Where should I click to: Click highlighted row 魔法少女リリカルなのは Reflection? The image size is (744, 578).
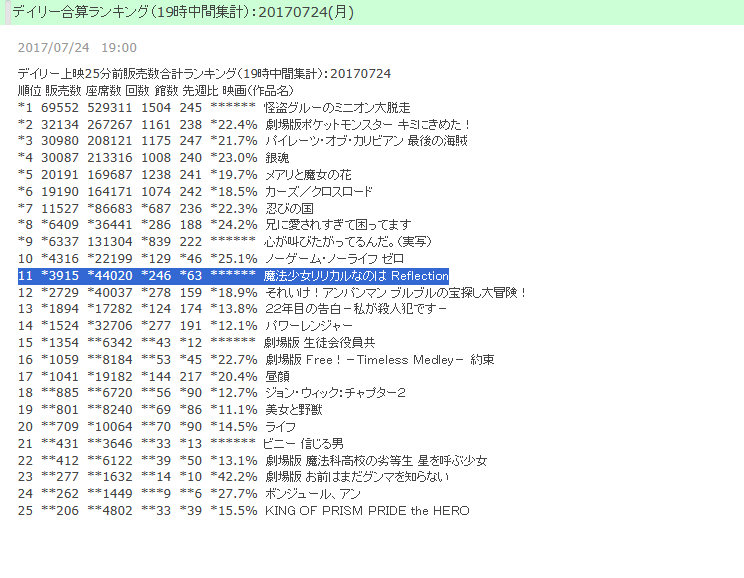pos(233,276)
